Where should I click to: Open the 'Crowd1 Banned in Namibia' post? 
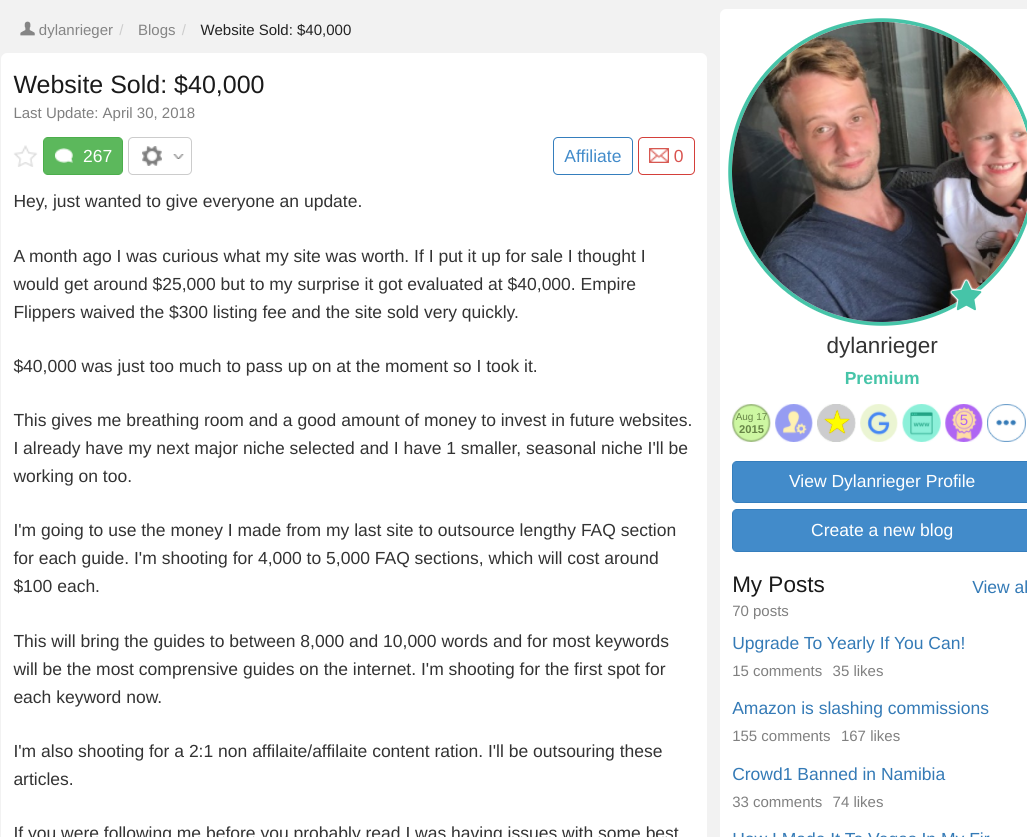point(838,774)
